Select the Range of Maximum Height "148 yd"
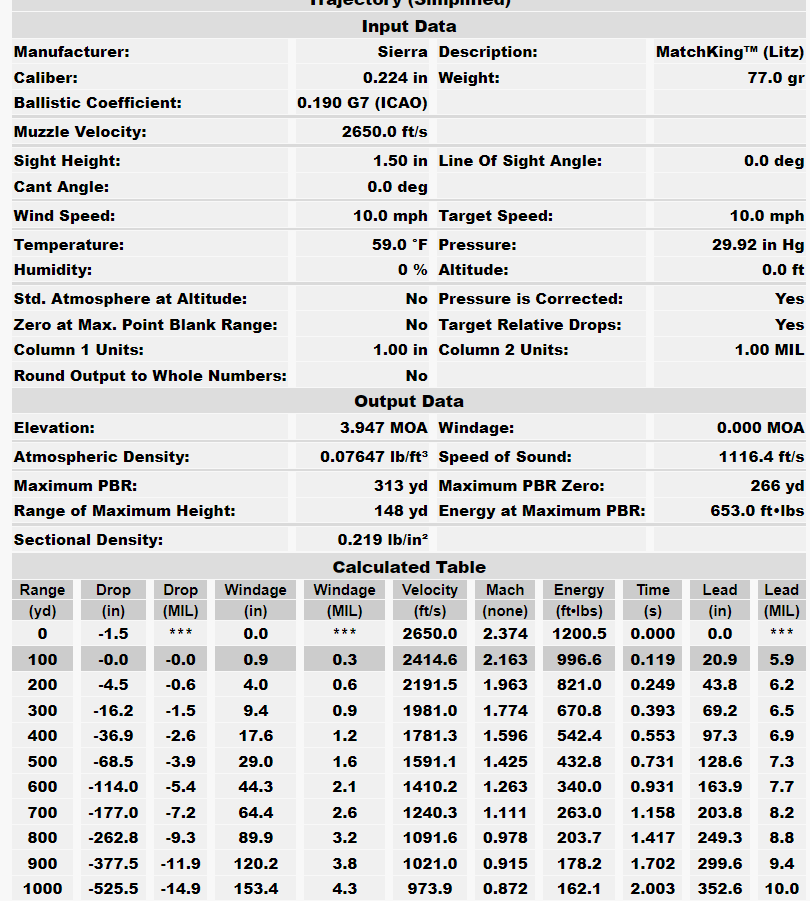This screenshot has width=810, height=901. coord(401,511)
